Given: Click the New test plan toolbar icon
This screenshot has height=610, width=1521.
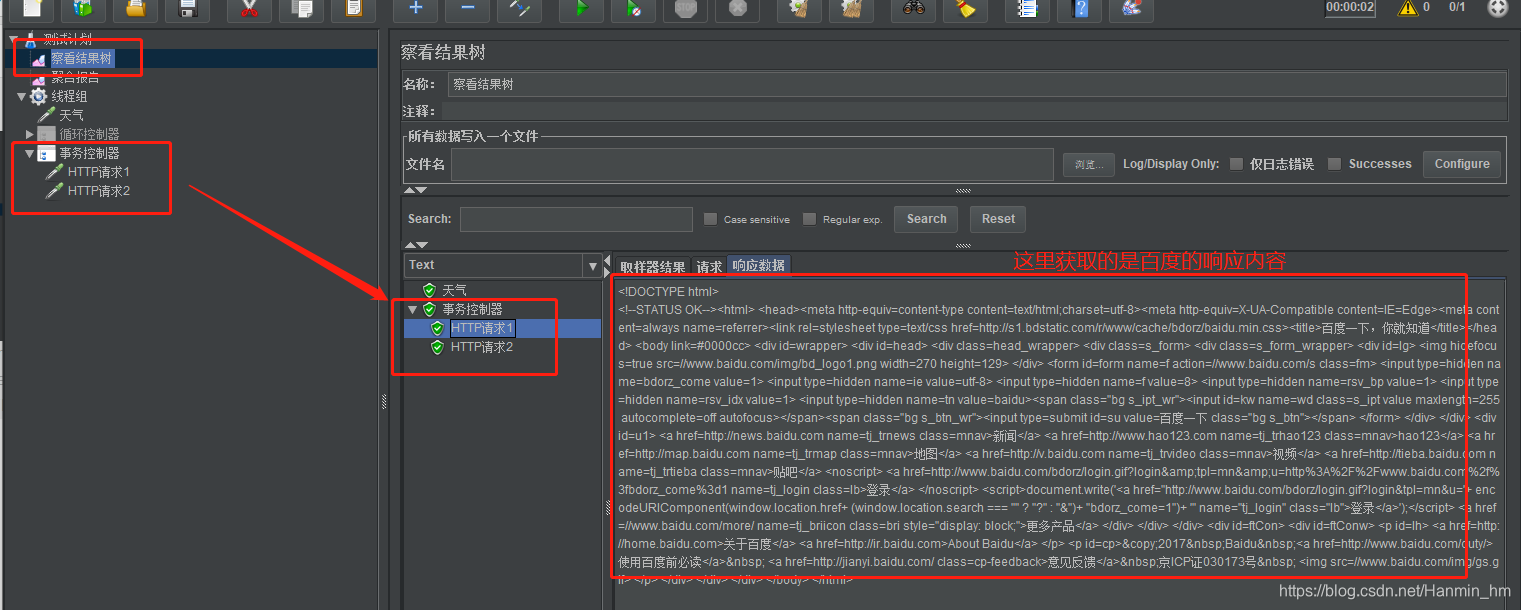Looking at the screenshot, I should 32,8.
